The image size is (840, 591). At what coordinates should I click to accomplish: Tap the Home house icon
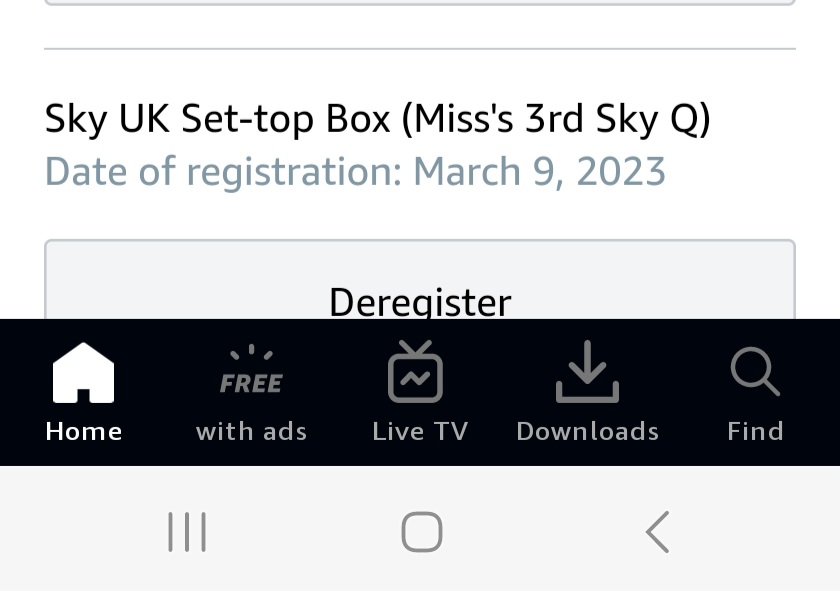coord(84,373)
